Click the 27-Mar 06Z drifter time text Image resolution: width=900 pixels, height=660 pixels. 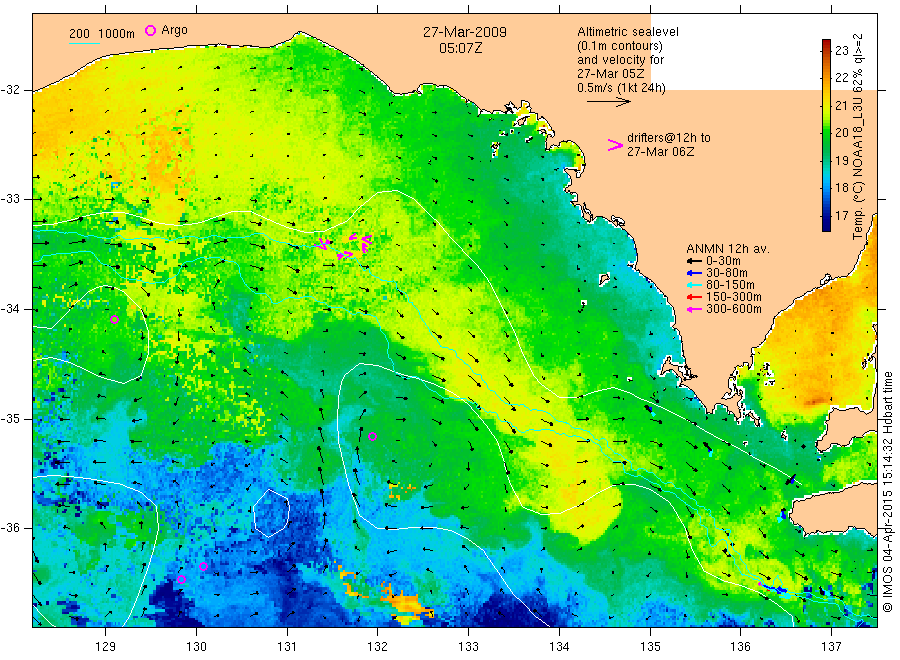(x=660, y=152)
